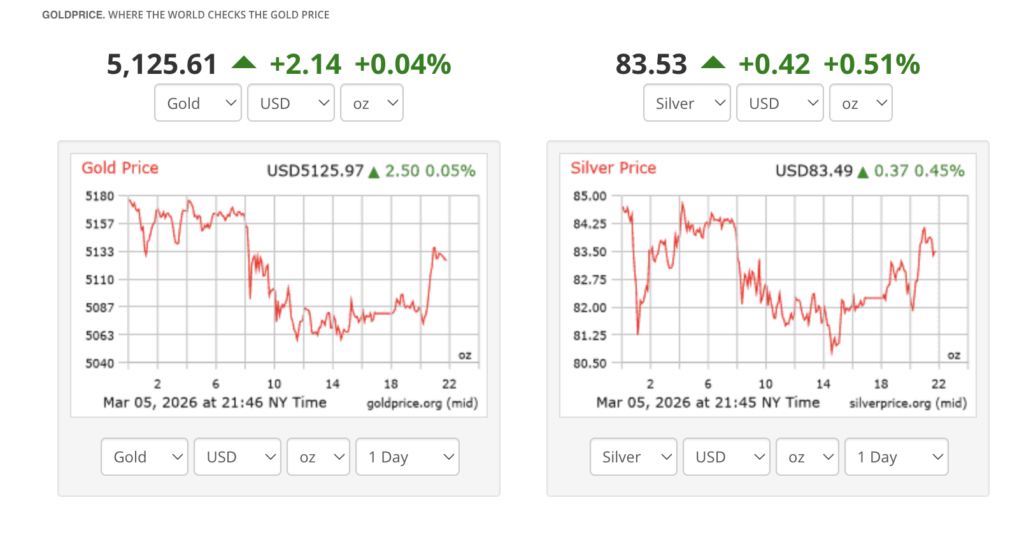Click the green up arrow beside 83.53
Screen dimensions: 1024x535
(713, 63)
